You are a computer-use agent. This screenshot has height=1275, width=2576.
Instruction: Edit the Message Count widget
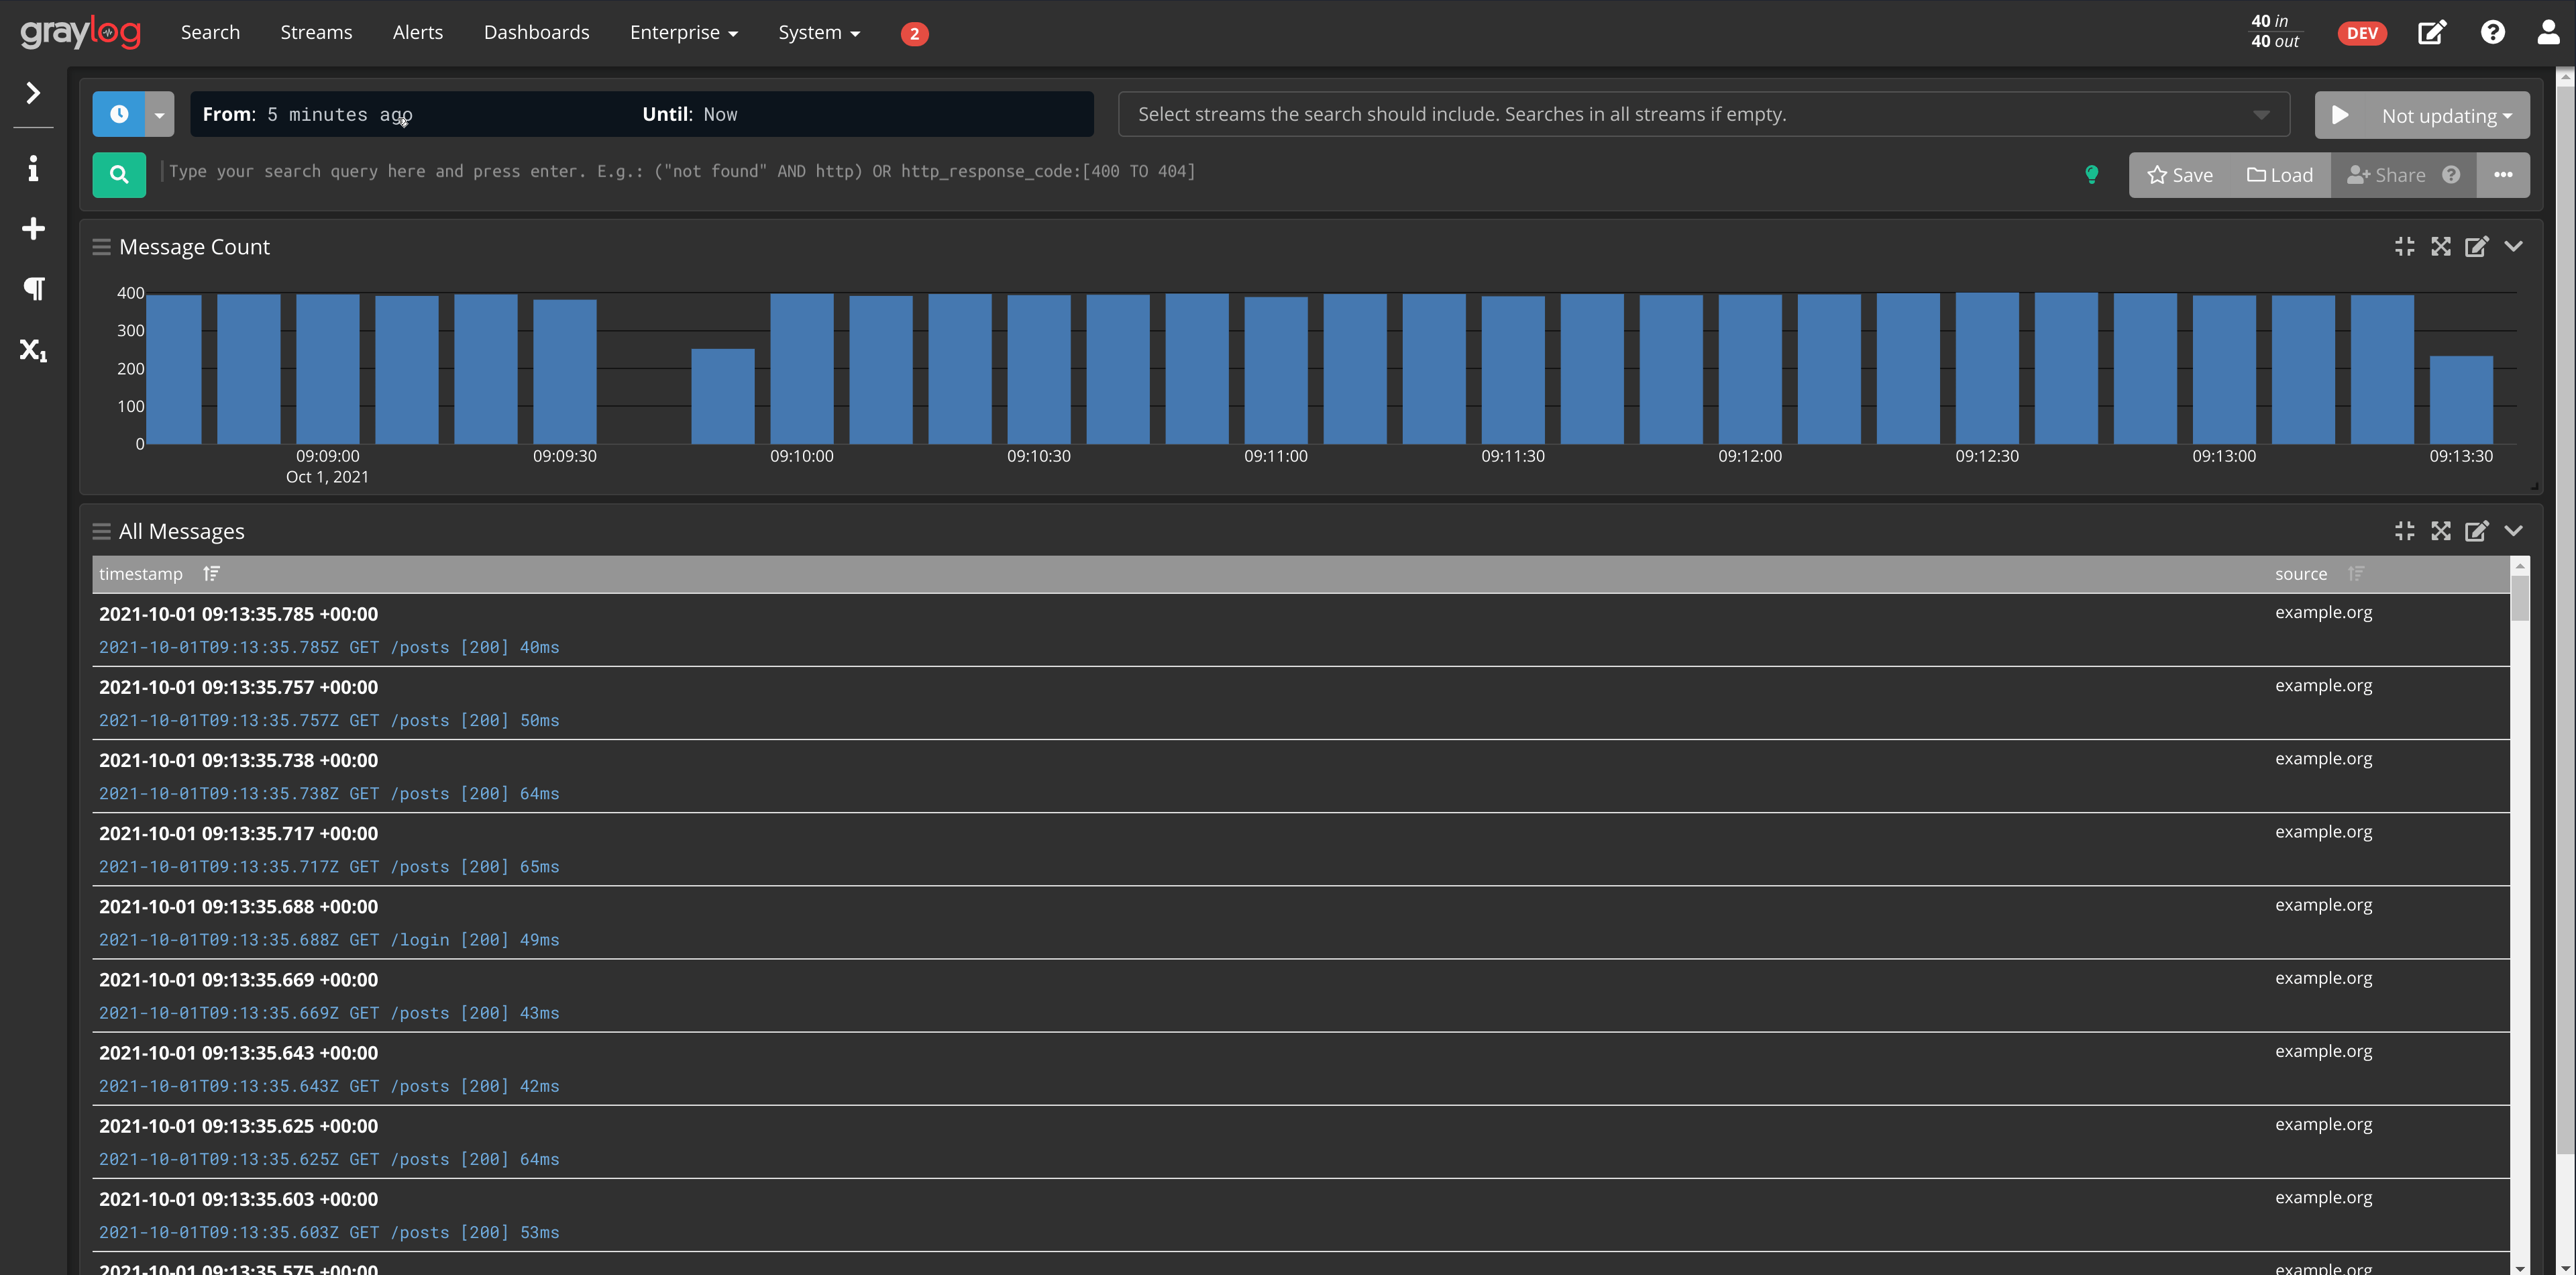[x=2477, y=246]
